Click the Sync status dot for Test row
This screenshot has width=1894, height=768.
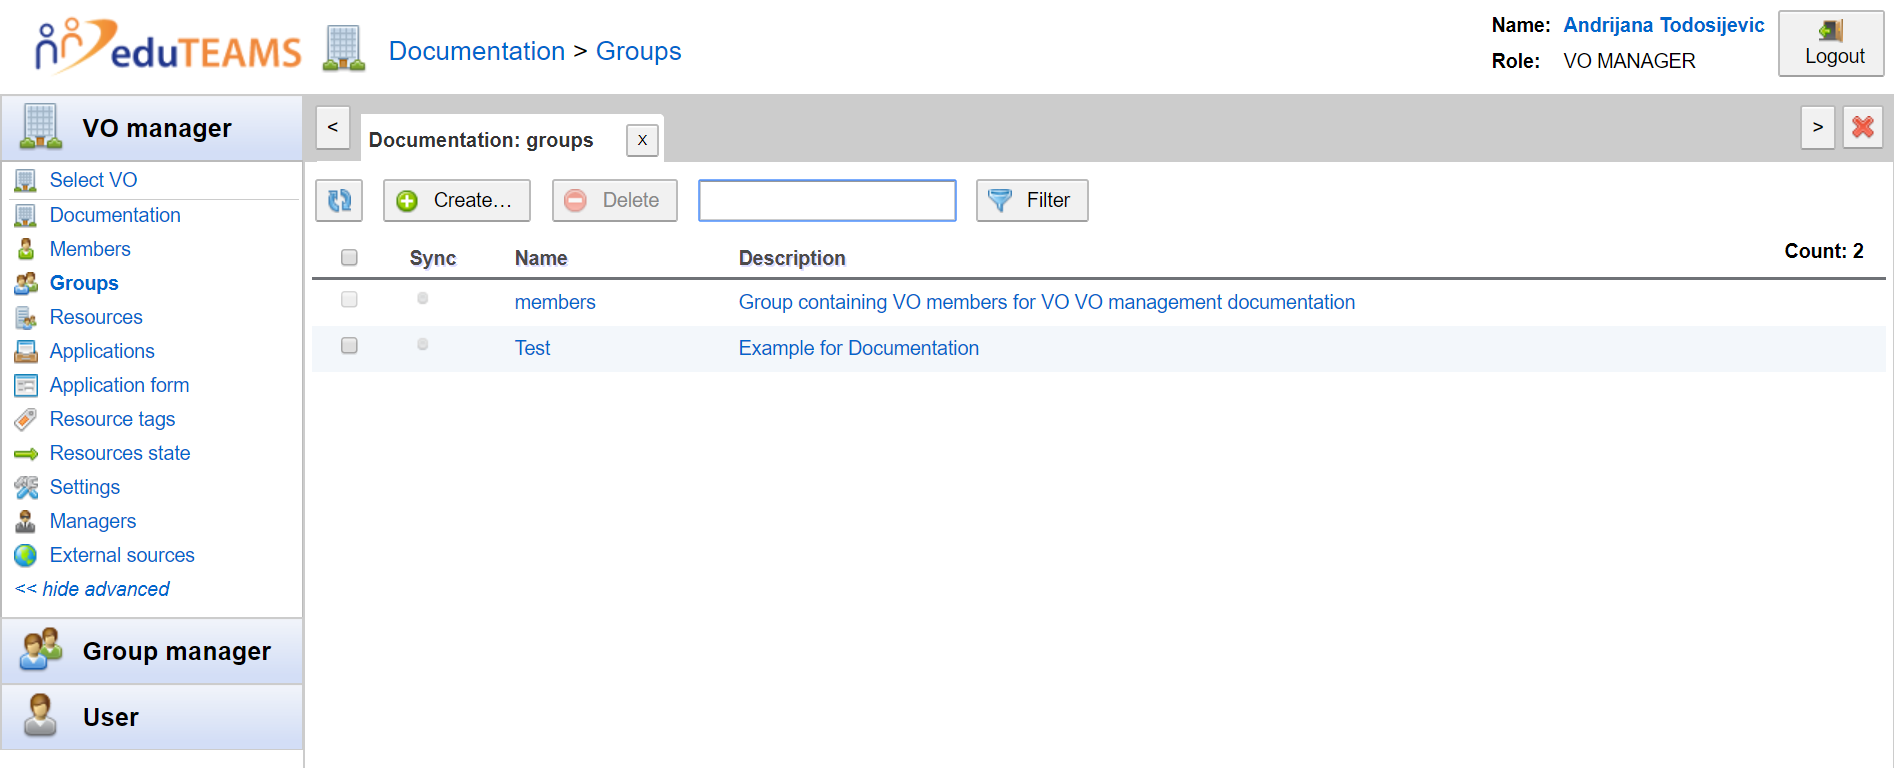coord(423,344)
